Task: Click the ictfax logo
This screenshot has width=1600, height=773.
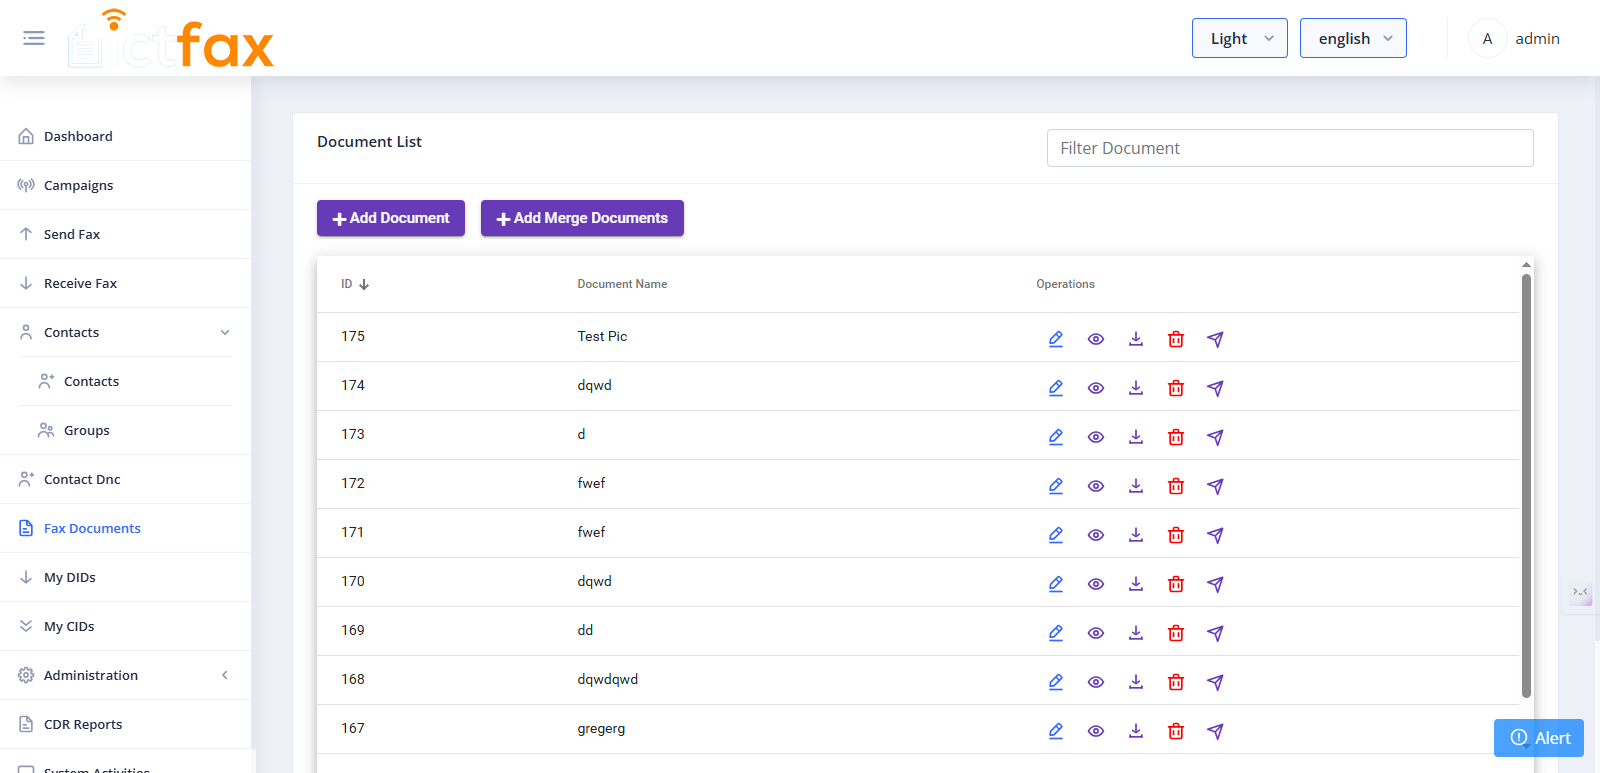Action: click(171, 40)
